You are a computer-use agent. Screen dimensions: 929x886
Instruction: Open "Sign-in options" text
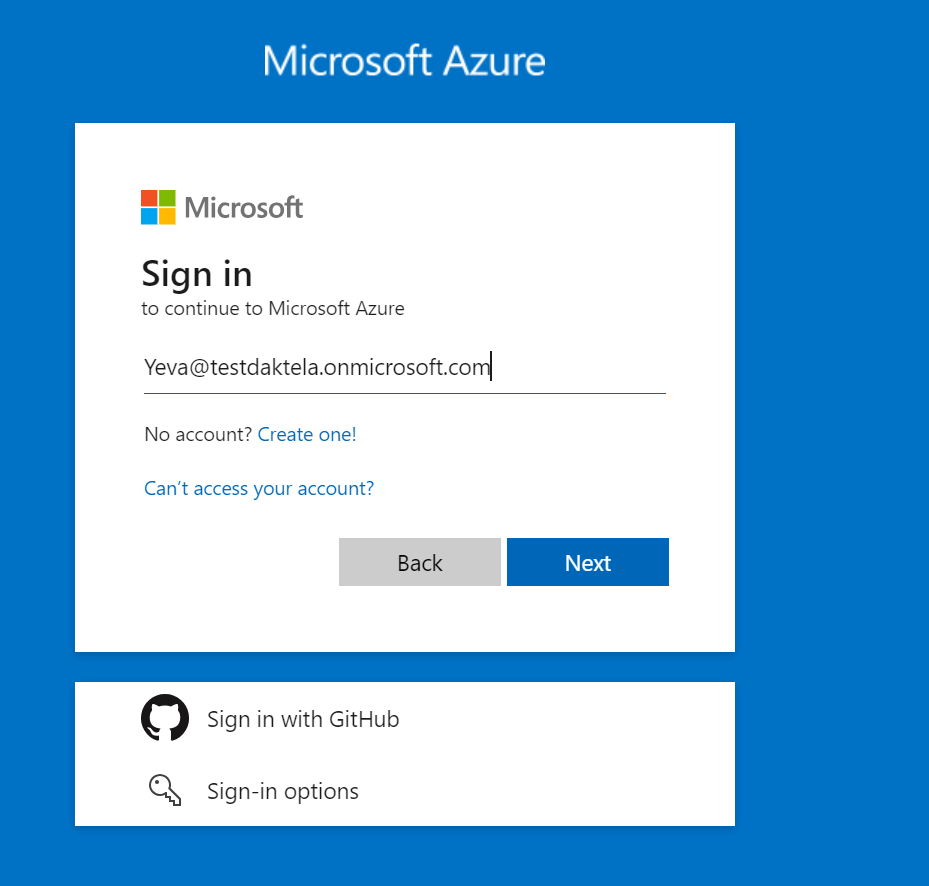pos(283,791)
